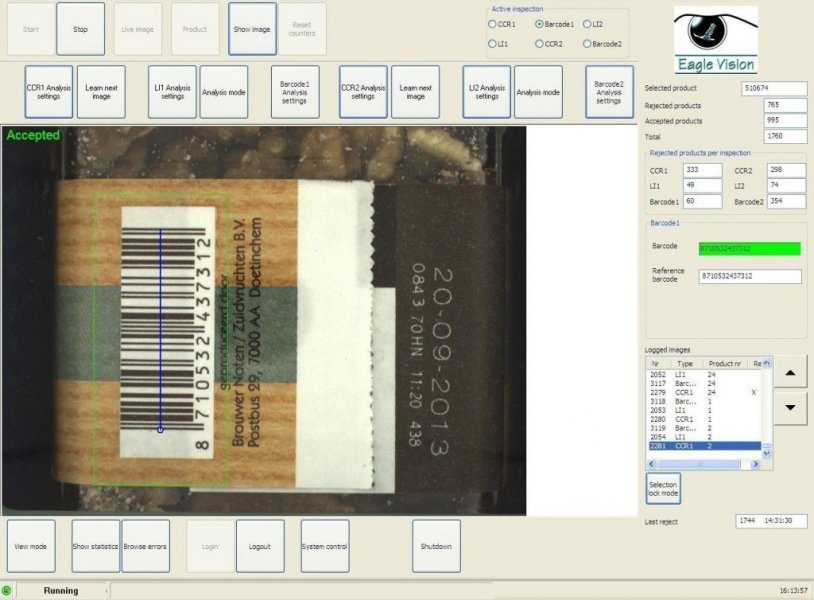
Task: Select logged image row 3117
Action: pyautogui.click(x=704, y=384)
